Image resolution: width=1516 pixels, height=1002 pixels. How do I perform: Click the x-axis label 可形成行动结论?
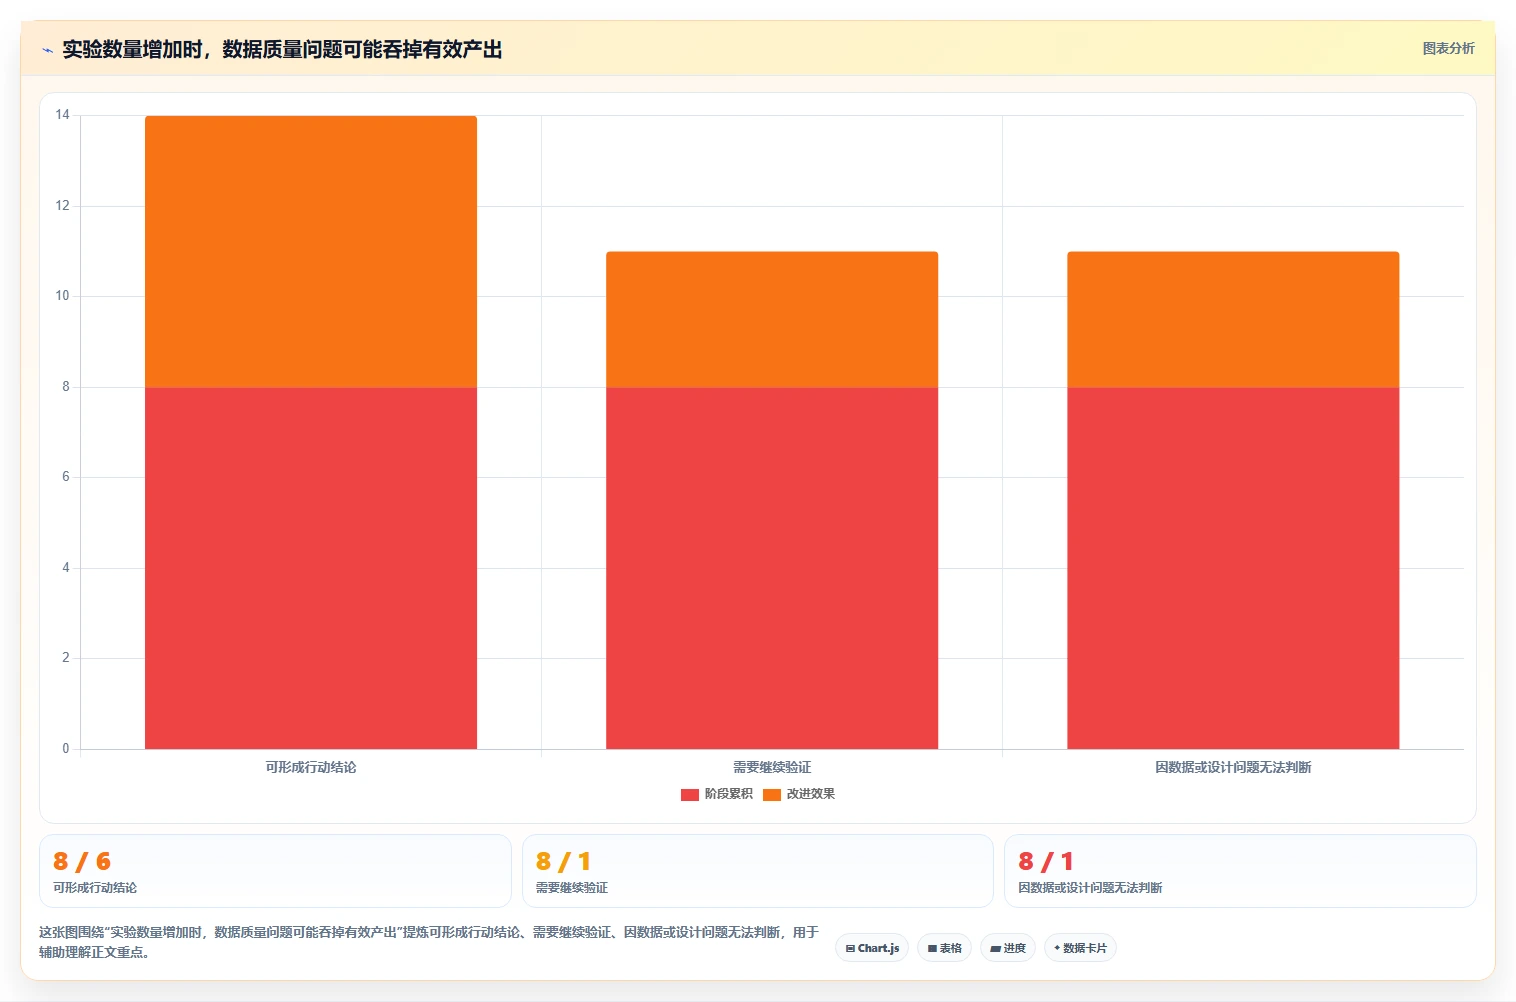311,767
